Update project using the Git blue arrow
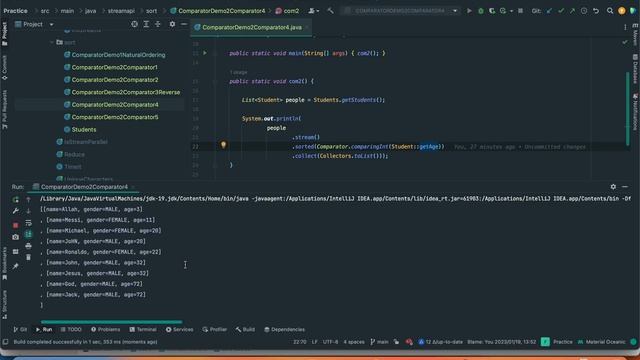640x360 pixels. 549,11
